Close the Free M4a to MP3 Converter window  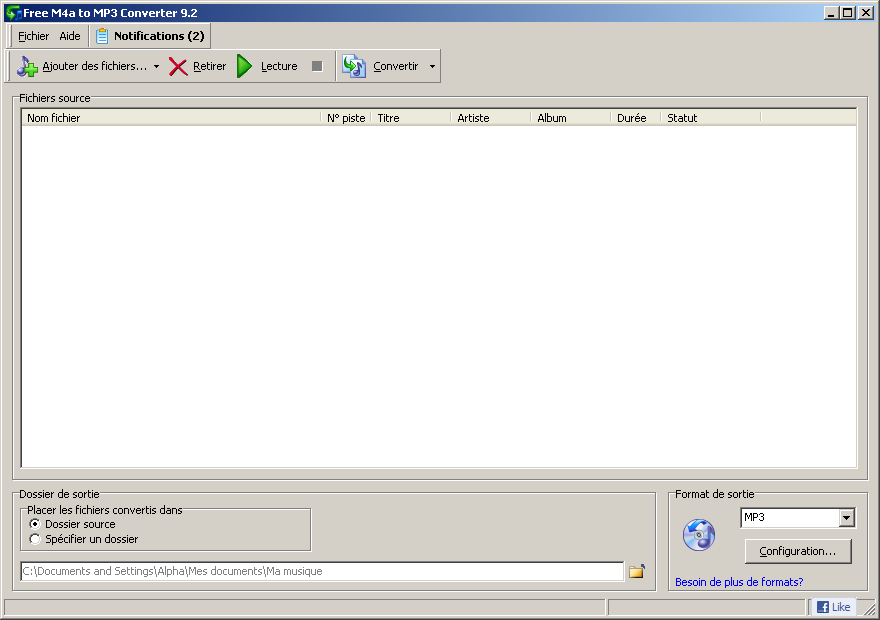(x=866, y=13)
